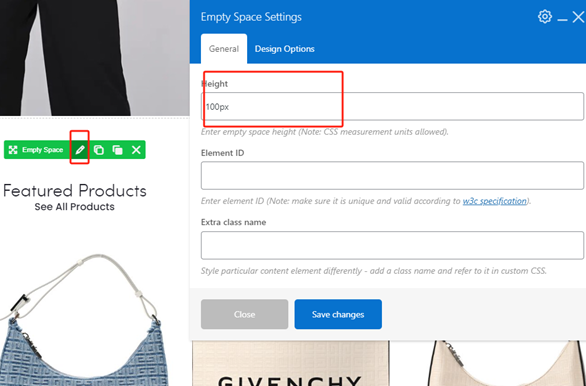Close the Empty Space Settings panel via X
Screen dimensions: 586x386
(578, 17)
